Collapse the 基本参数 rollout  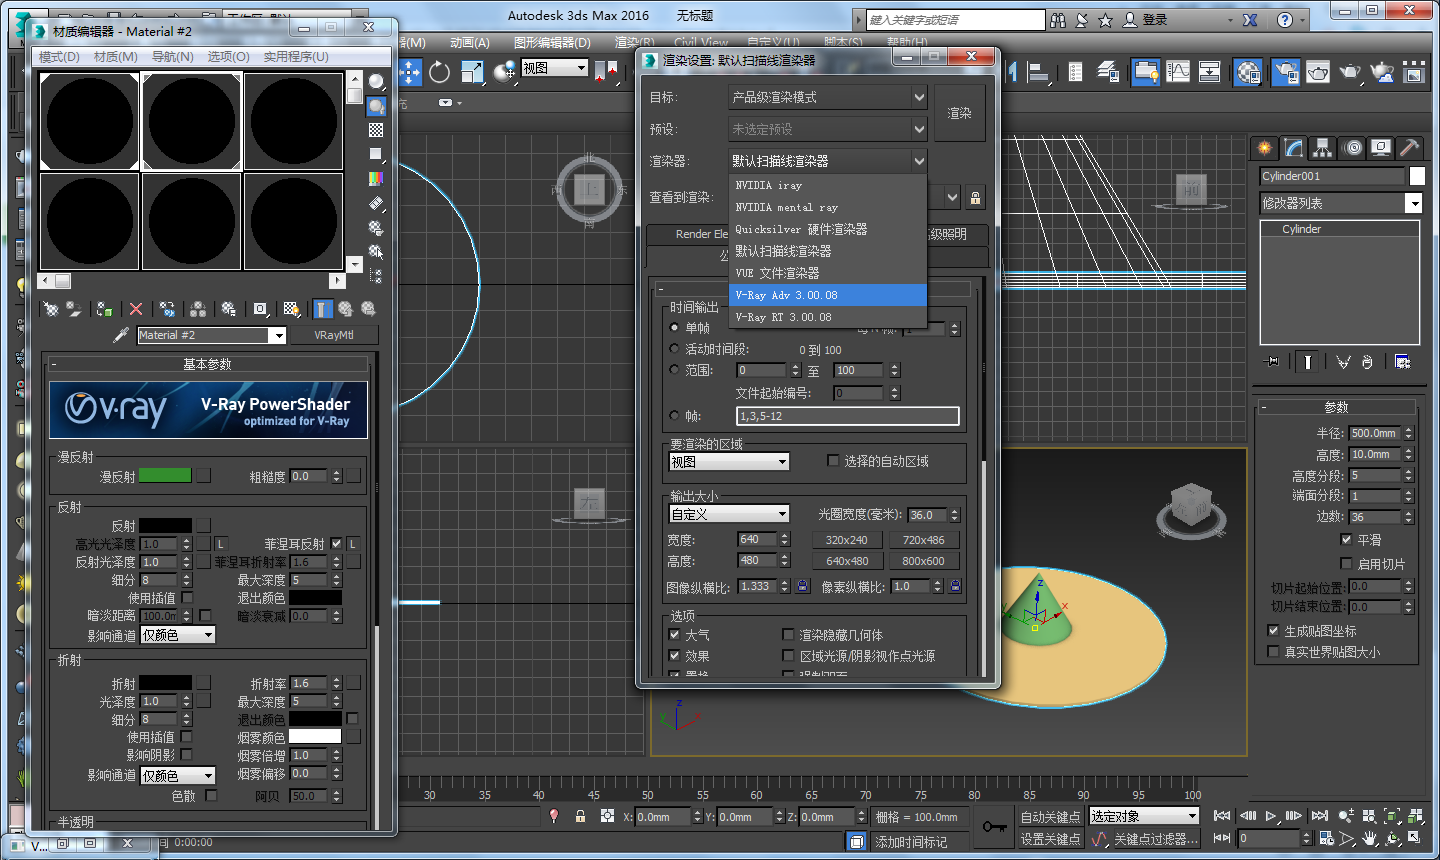207,364
